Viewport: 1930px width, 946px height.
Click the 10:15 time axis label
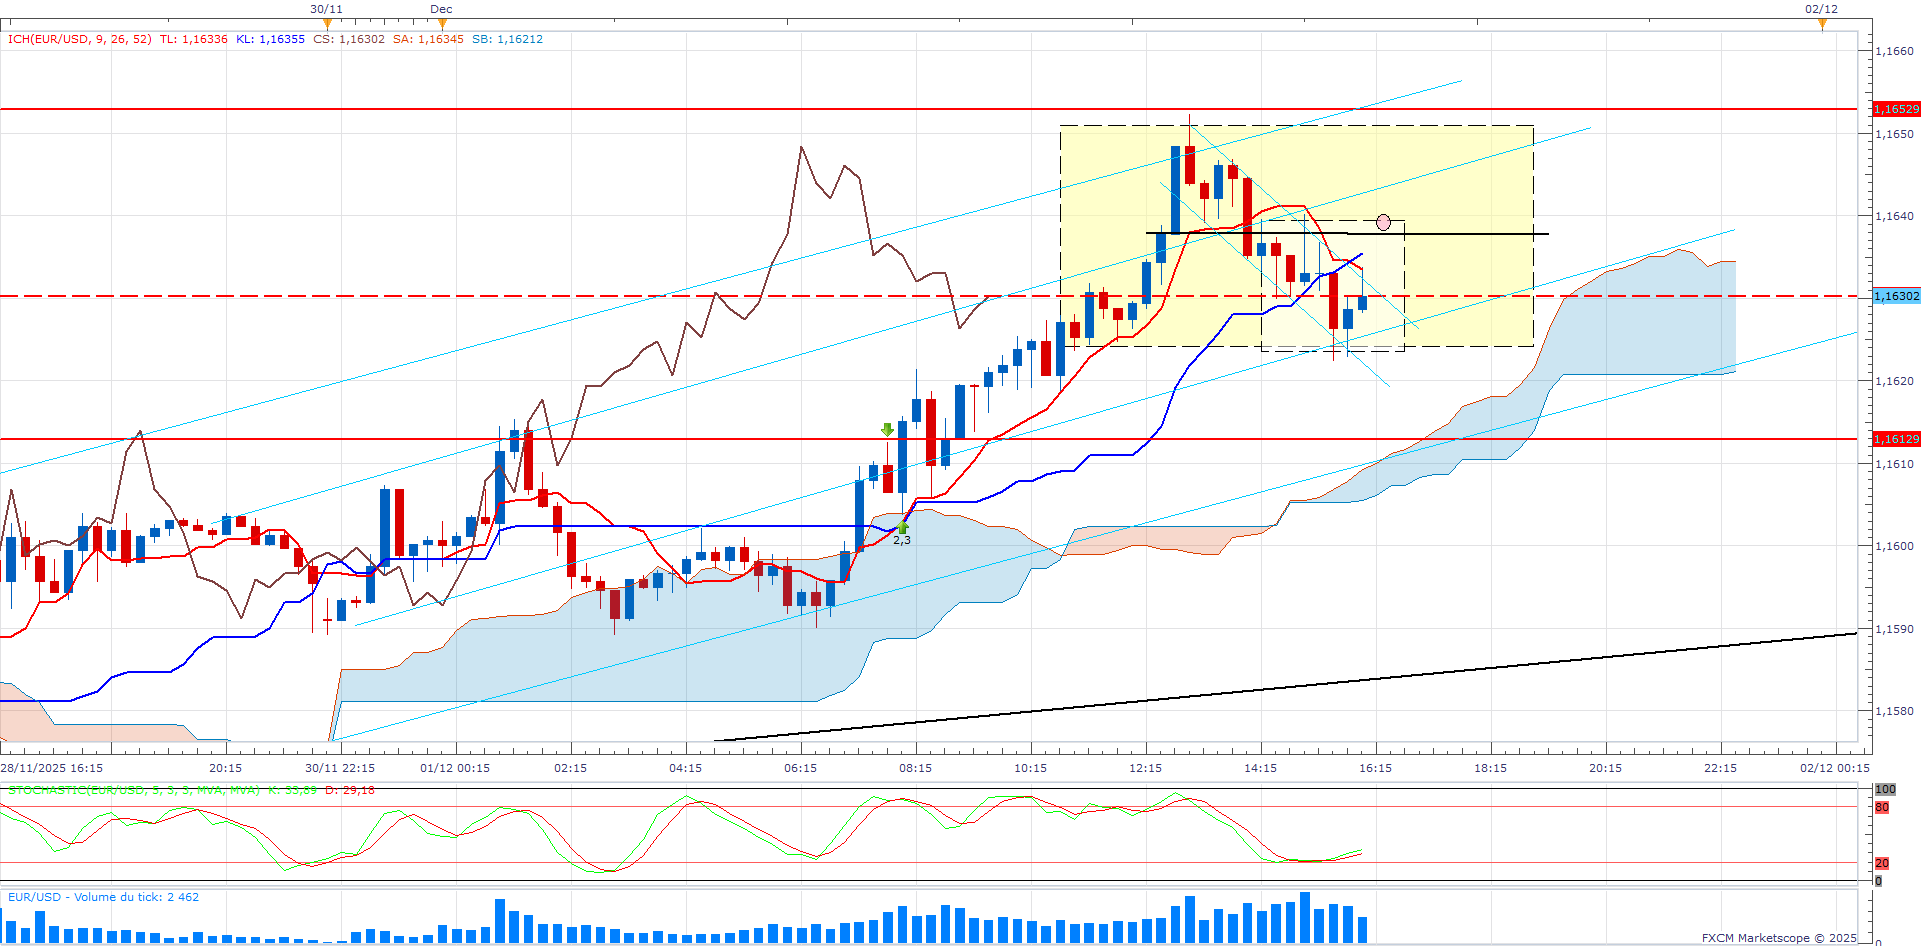[1030, 768]
